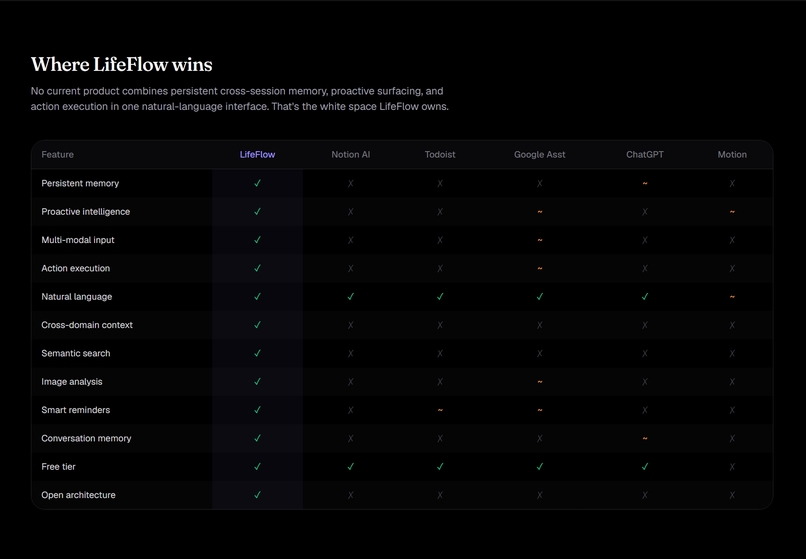Click LifeFlow checkmark for Action execution
This screenshot has height=559, width=806.
click(258, 268)
